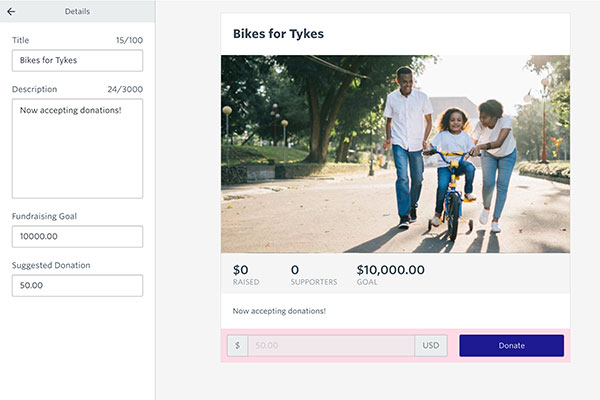Screen dimensions: 600x400
Task: Click the $0 Raised statistic
Action: click(x=245, y=275)
